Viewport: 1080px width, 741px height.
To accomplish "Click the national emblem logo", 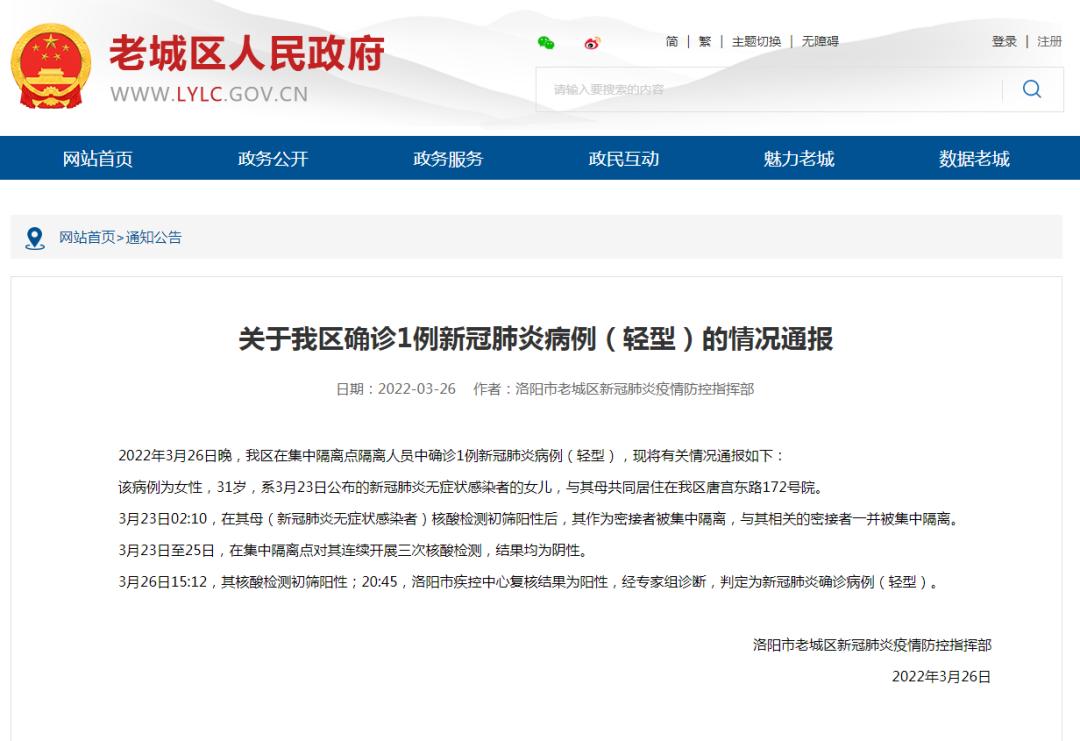I will [51, 66].
